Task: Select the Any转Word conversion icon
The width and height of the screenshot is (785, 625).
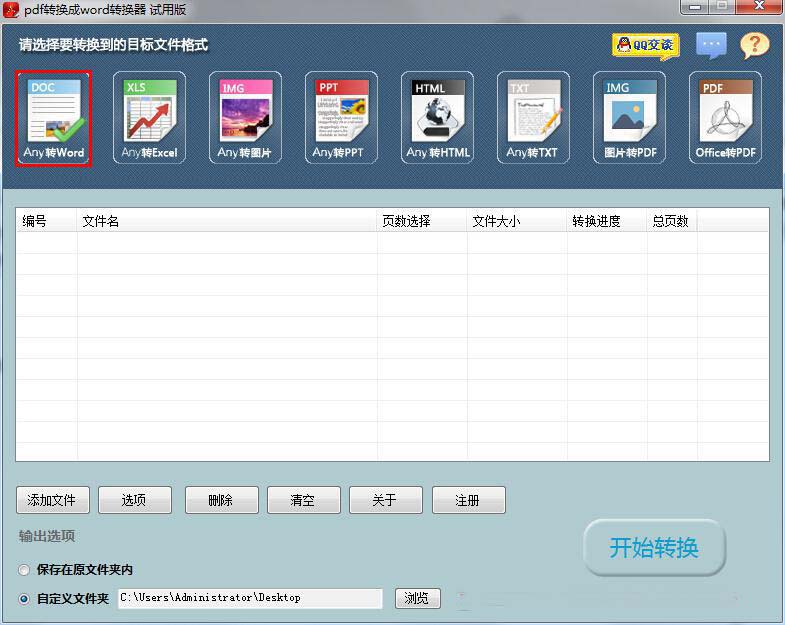Action: 53,118
